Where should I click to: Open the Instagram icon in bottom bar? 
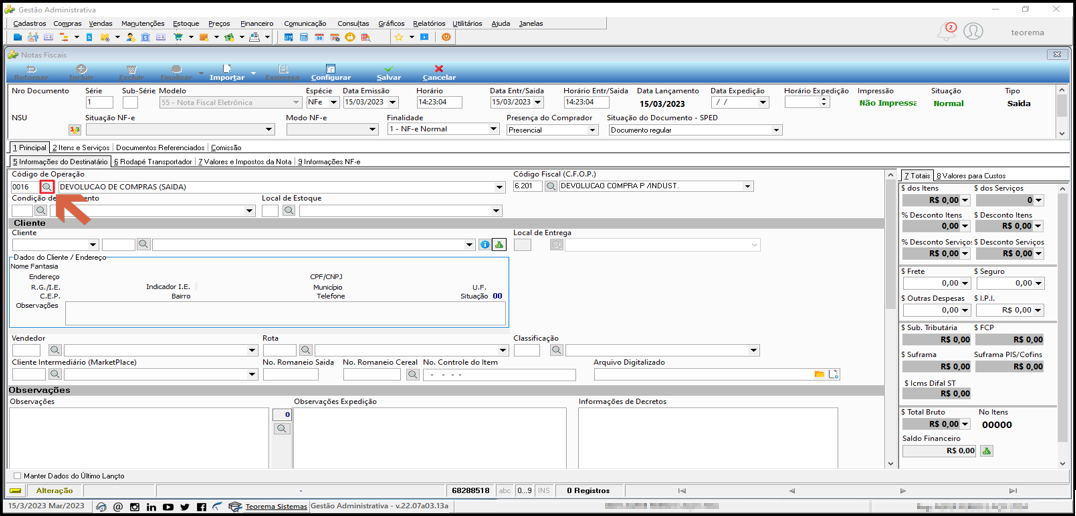click(x=134, y=507)
